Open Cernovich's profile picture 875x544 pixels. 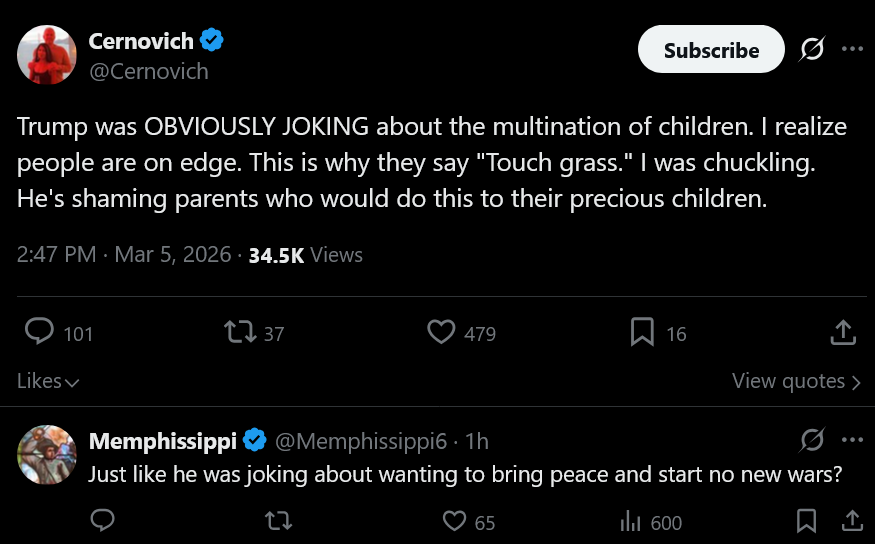[x=47, y=55]
